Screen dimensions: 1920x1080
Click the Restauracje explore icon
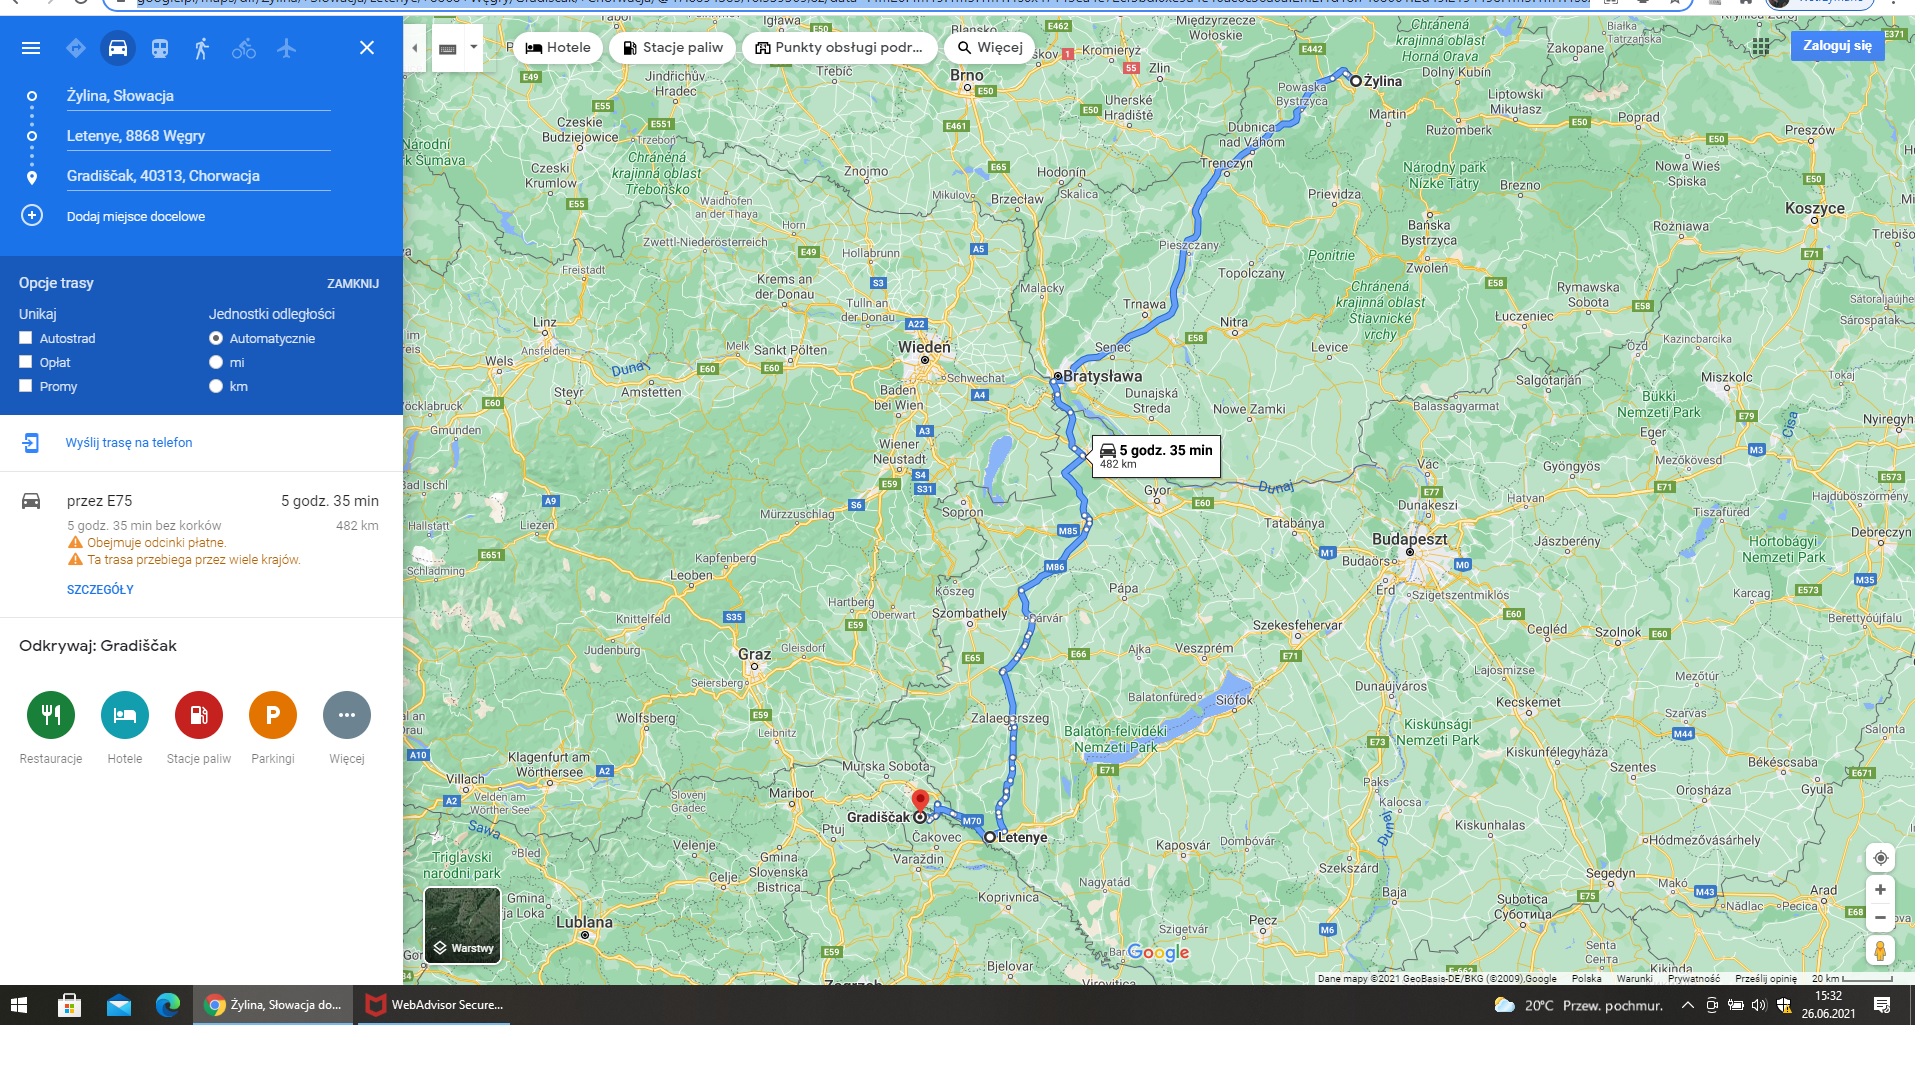coord(51,715)
